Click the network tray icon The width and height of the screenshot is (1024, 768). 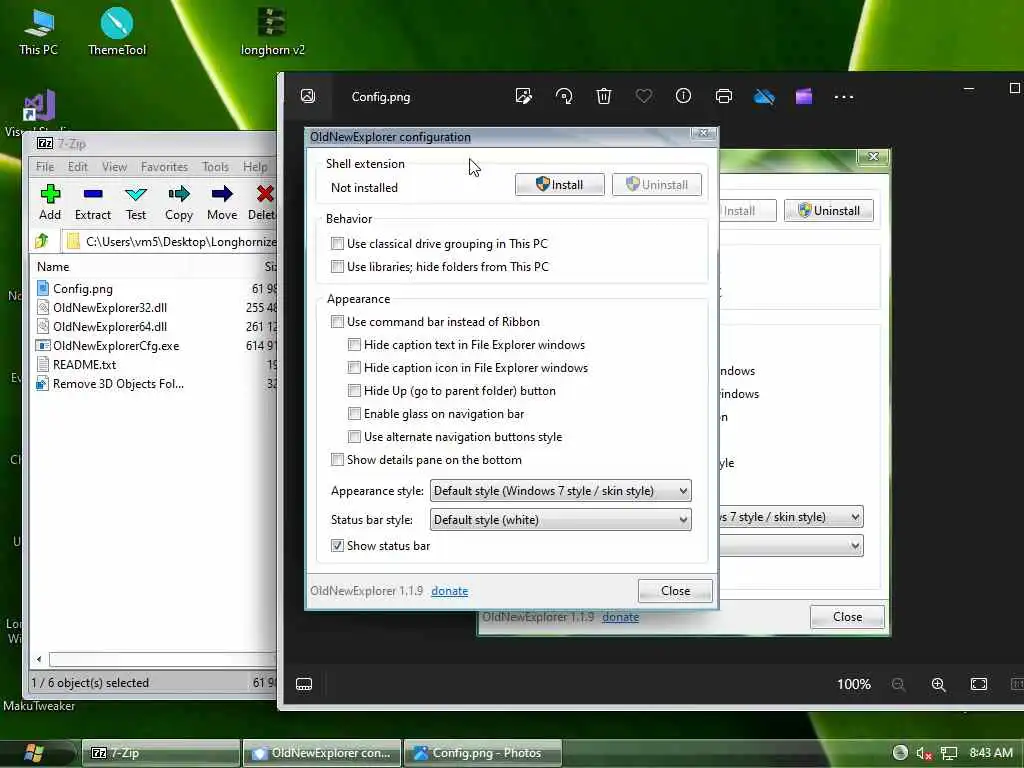949,753
